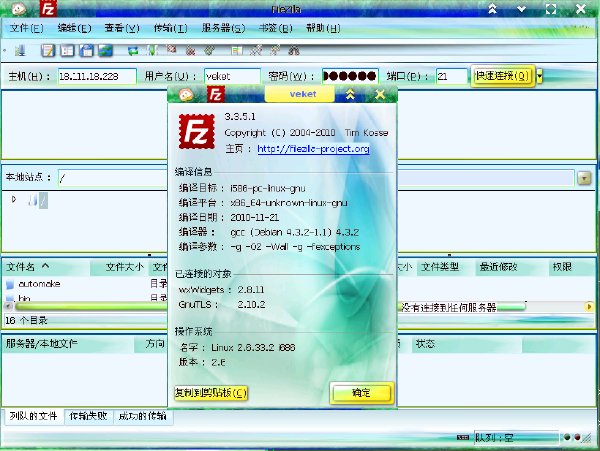
Task: Click the disconnect from server icon
Action: tap(190, 50)
